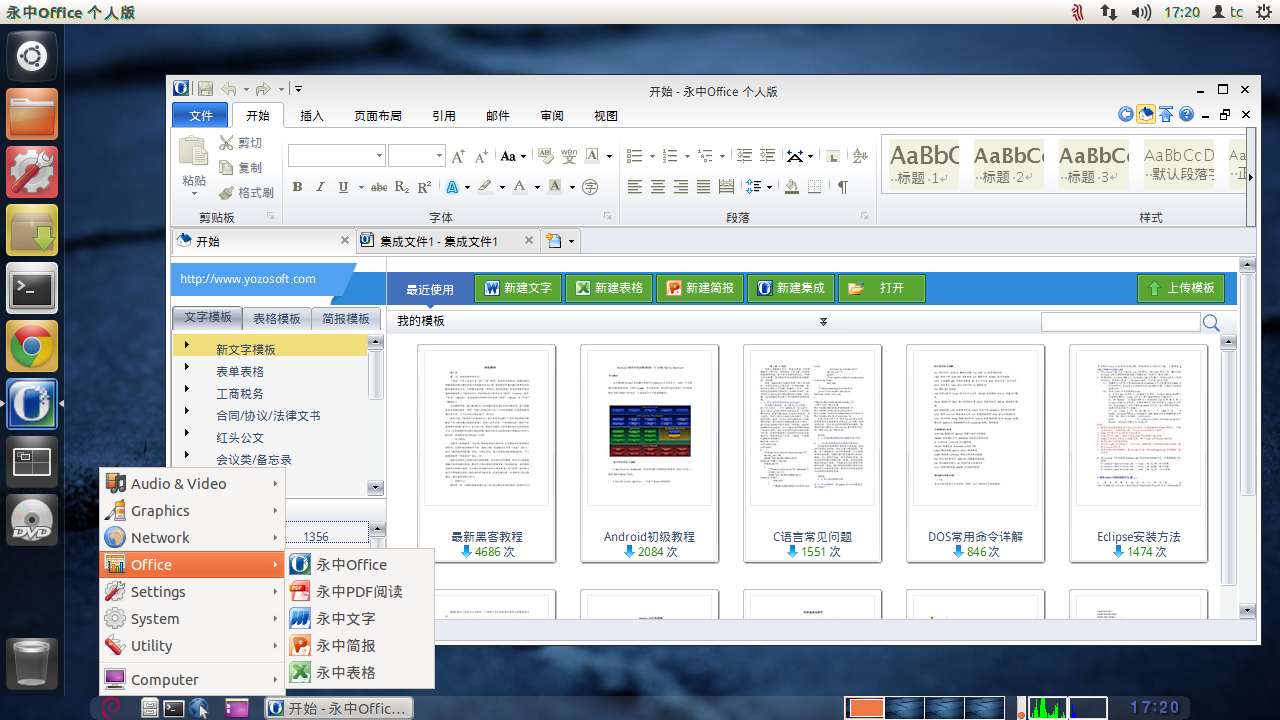
Task: Open the font size dropdown
Action: 439,156
